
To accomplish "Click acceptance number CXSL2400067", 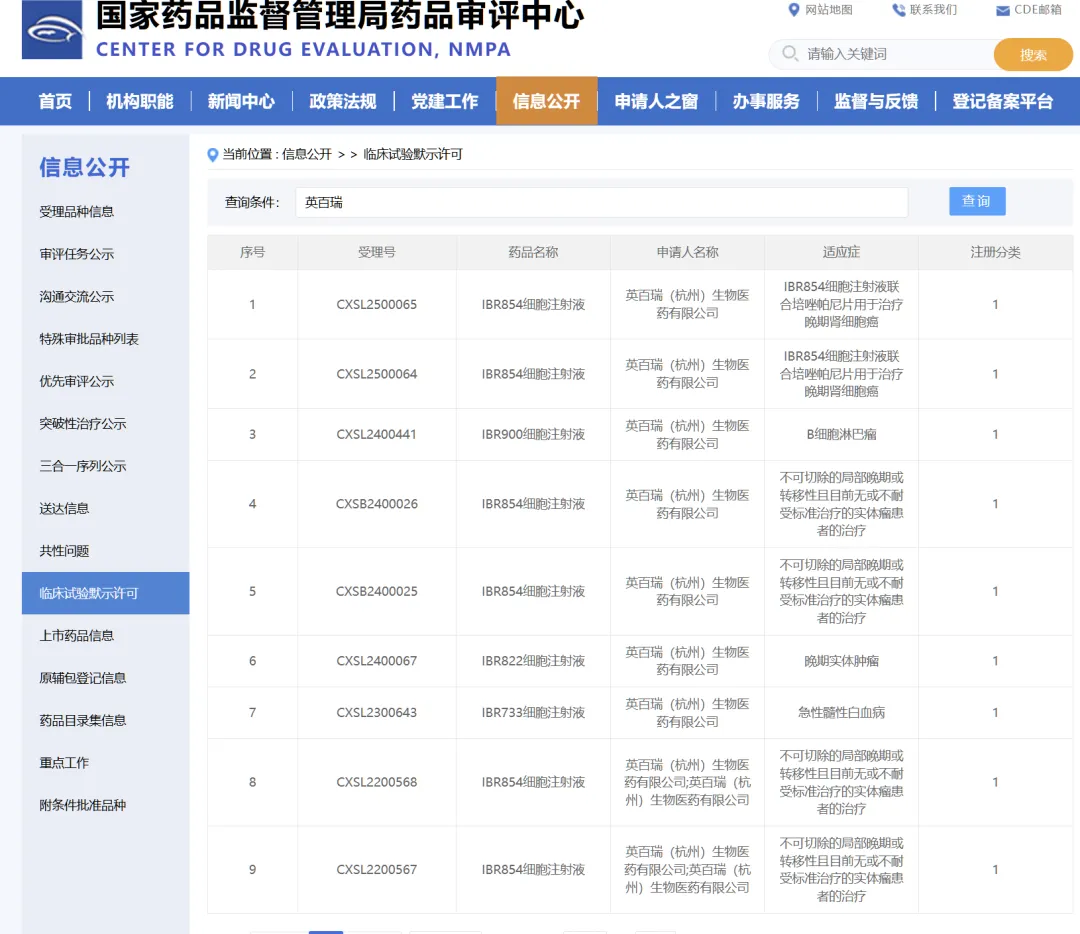I will [377, 661].
